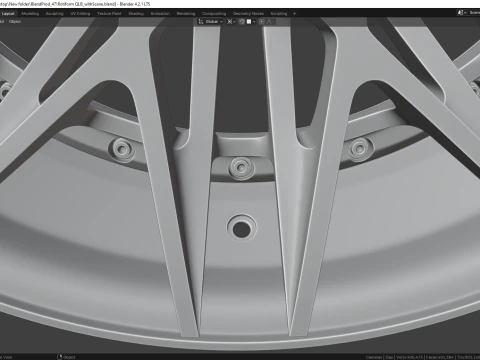Image resolution: width=480 pixels, height=360 pixels.
Task: Toggle proportional editing in the header
Action: (x=262, y=22)
